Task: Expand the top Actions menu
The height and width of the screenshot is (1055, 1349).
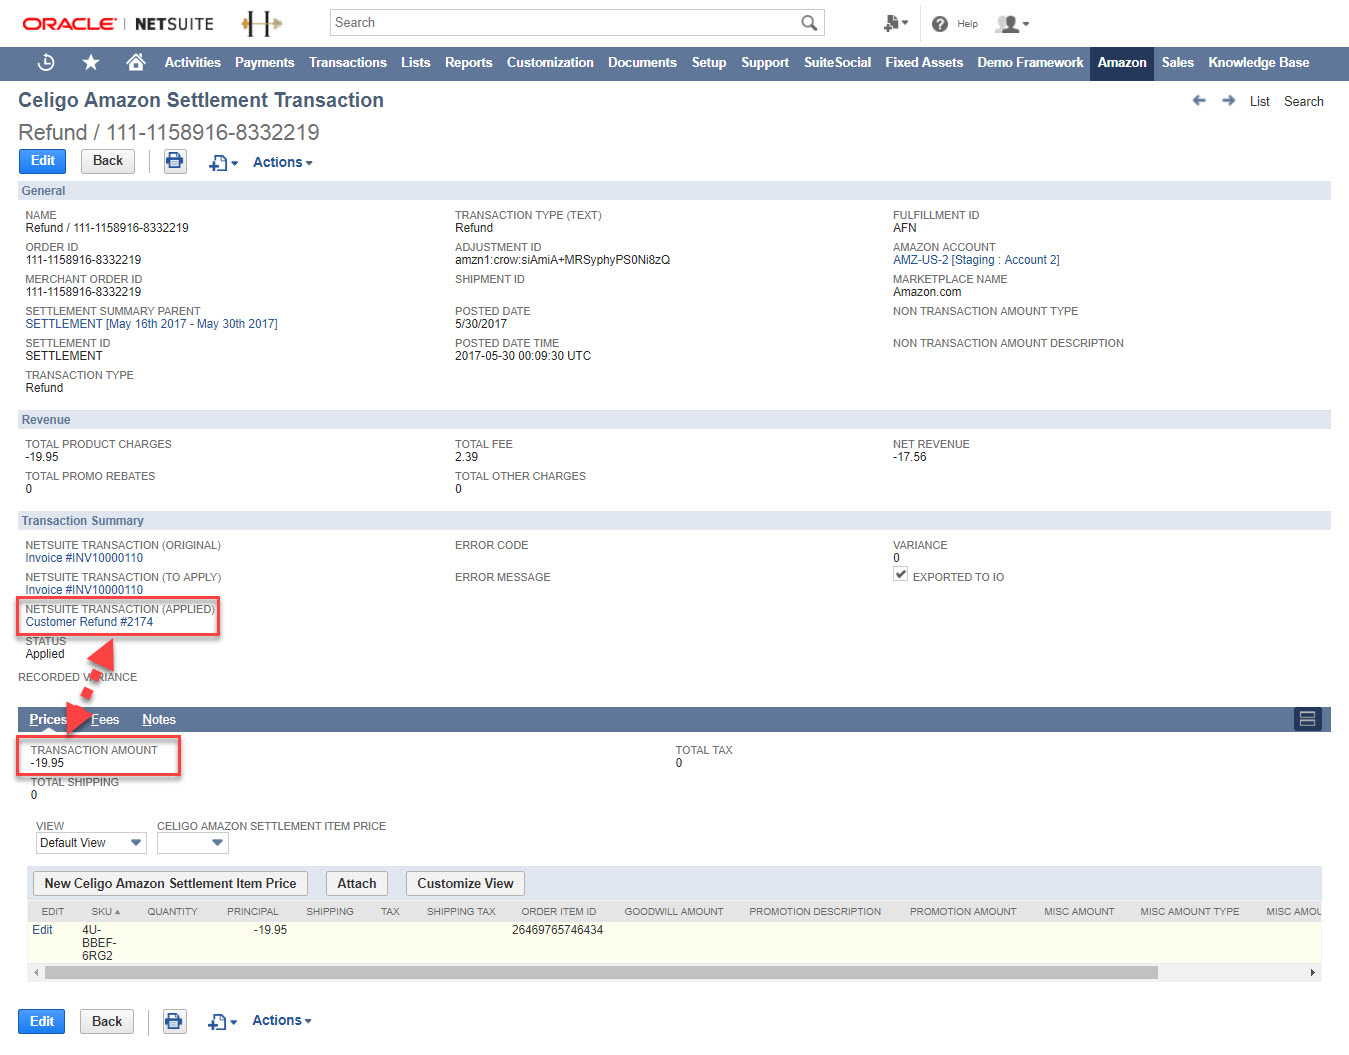Action: 283,162
